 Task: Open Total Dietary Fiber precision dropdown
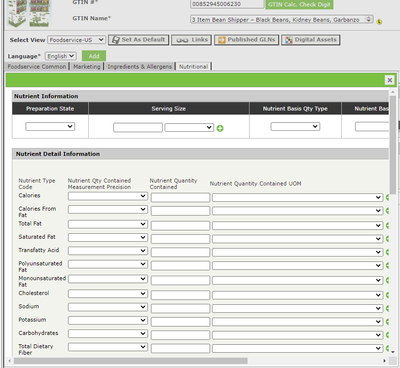[108, 347]
